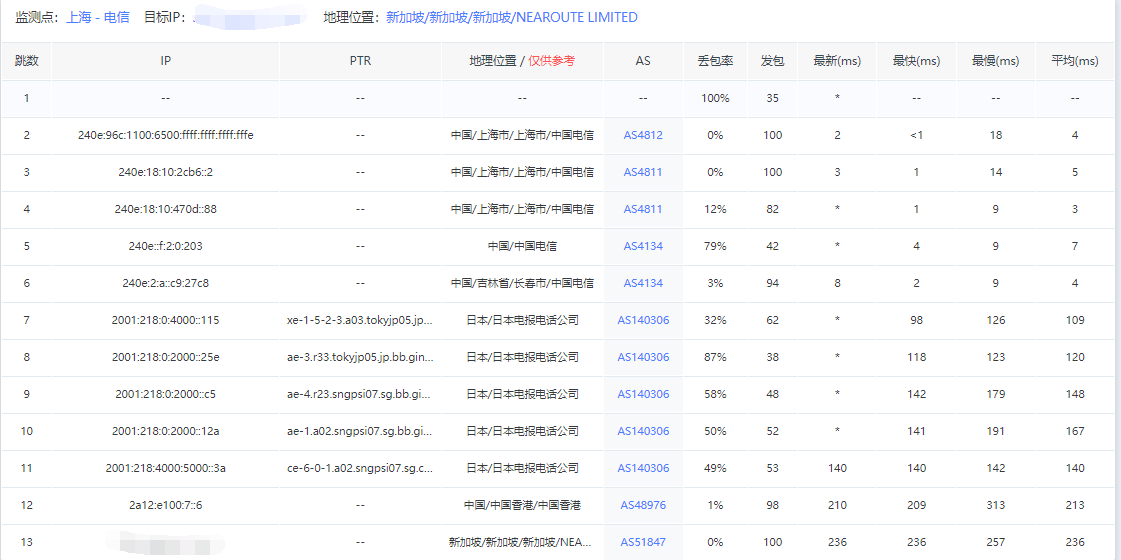Image resolution: width=1121 pixels, height=560 pixels.
Task: Select the 35 packets-sent value
Action: click(772, 98)
